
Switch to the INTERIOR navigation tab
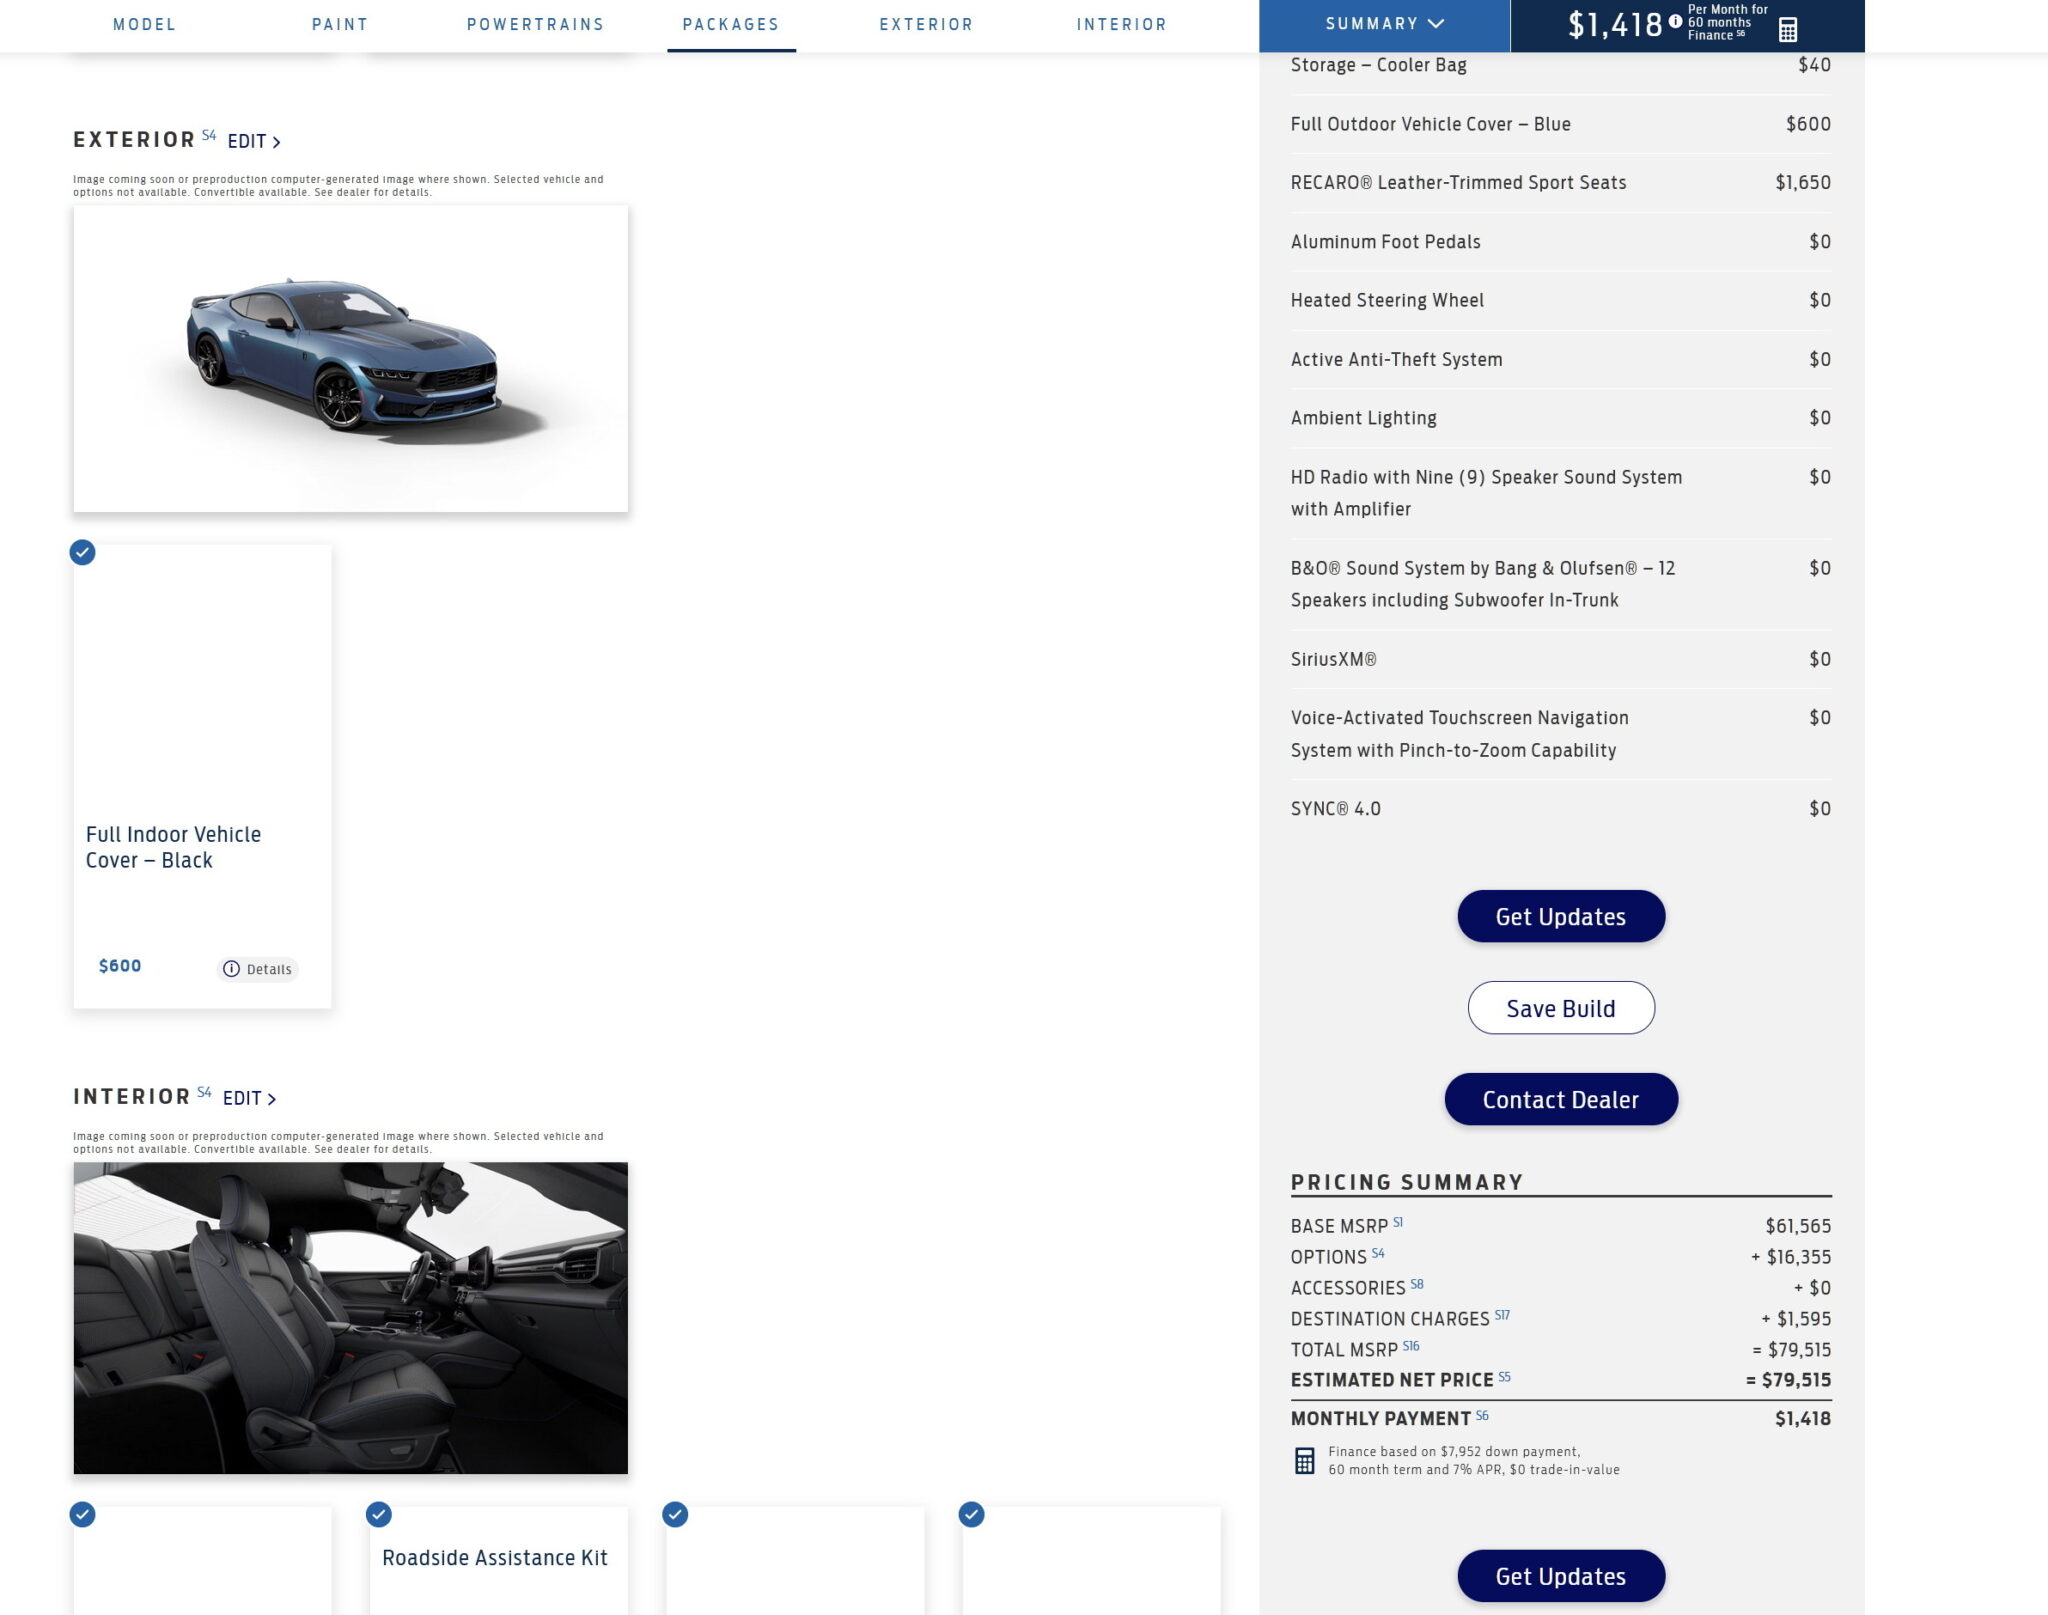point(1121,25)
